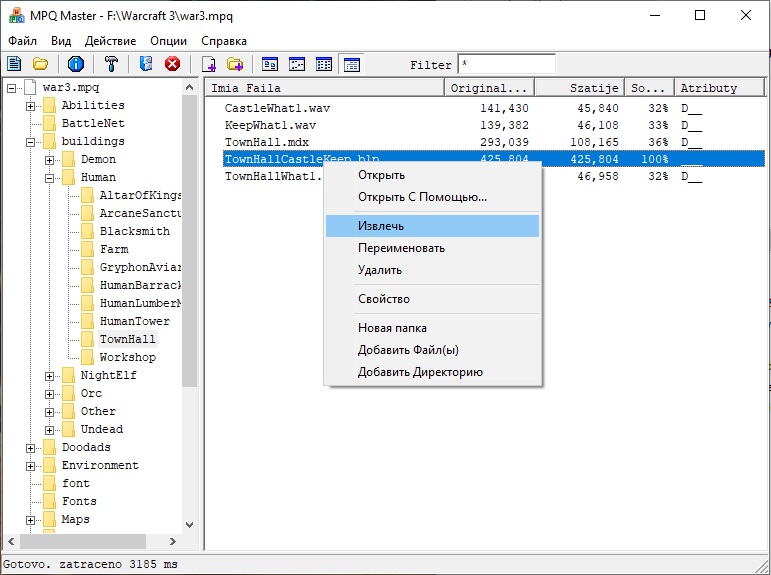Switch to list view icon
The width and height of the screenshot is (771, 575).
[324, 64]
